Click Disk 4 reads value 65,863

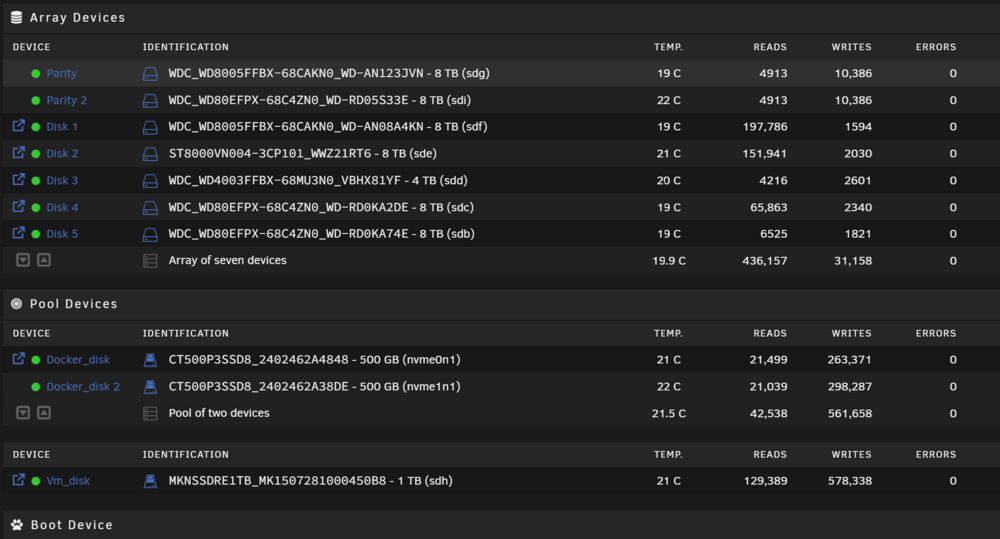(x=768, y=207)
